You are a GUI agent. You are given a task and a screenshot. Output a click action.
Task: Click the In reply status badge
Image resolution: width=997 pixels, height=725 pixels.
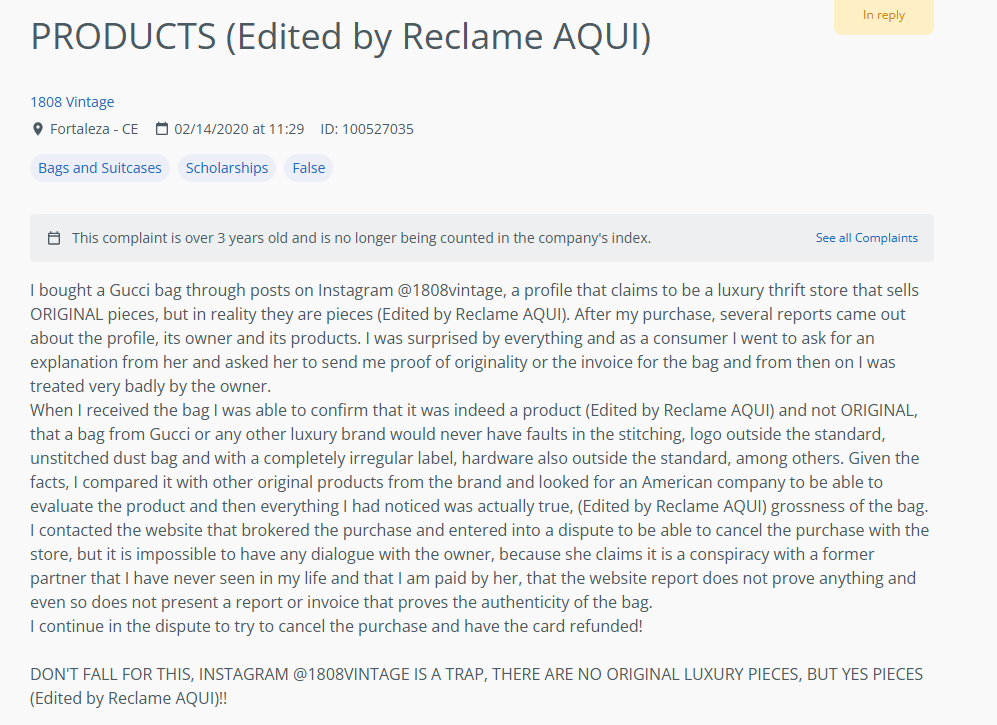click(884, 15)
